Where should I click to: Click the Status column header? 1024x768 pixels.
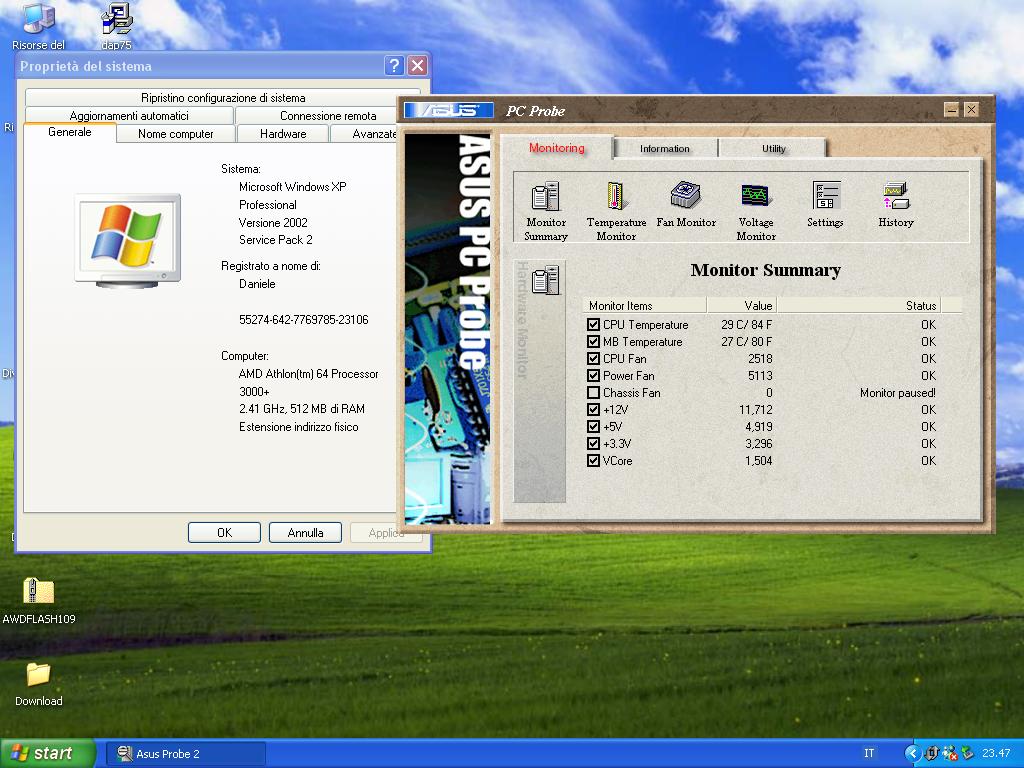point(859,305)
